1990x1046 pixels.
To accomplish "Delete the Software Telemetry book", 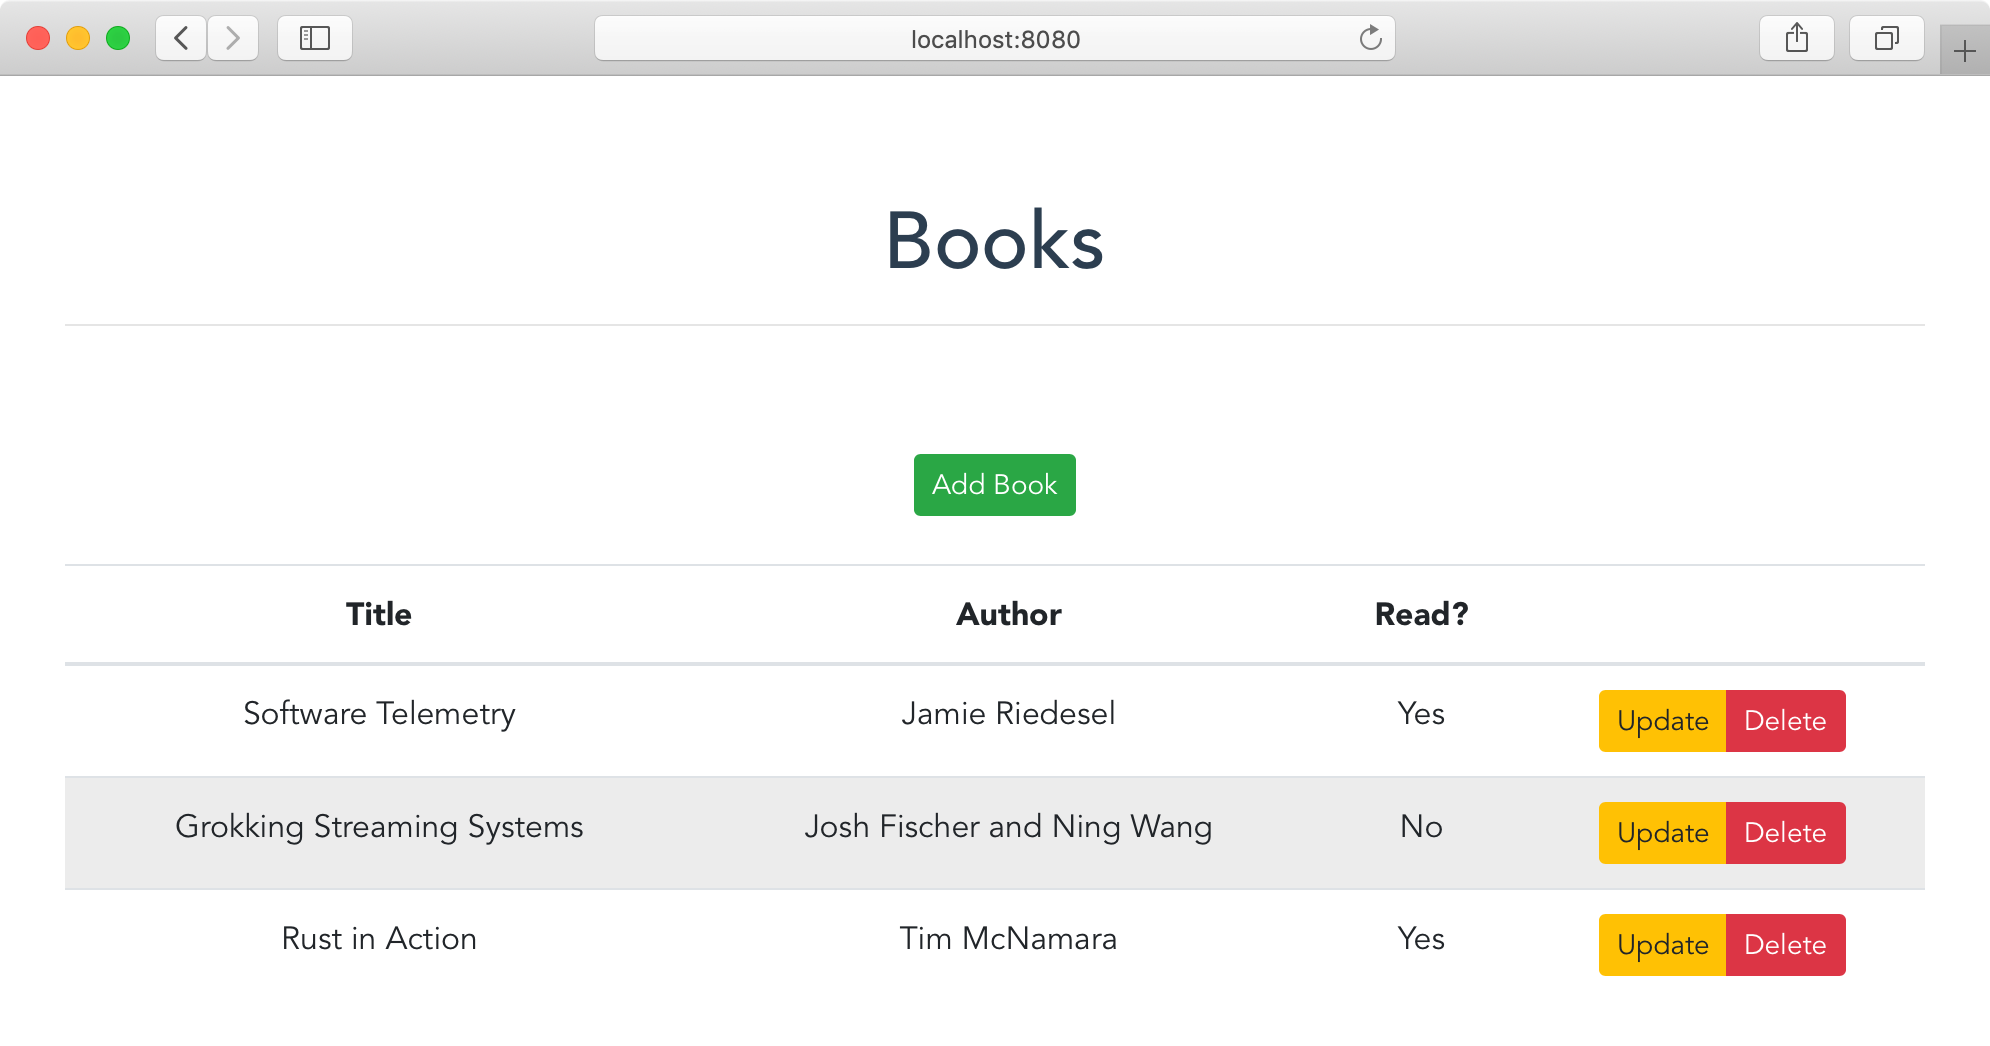I will click(1785, 721).
